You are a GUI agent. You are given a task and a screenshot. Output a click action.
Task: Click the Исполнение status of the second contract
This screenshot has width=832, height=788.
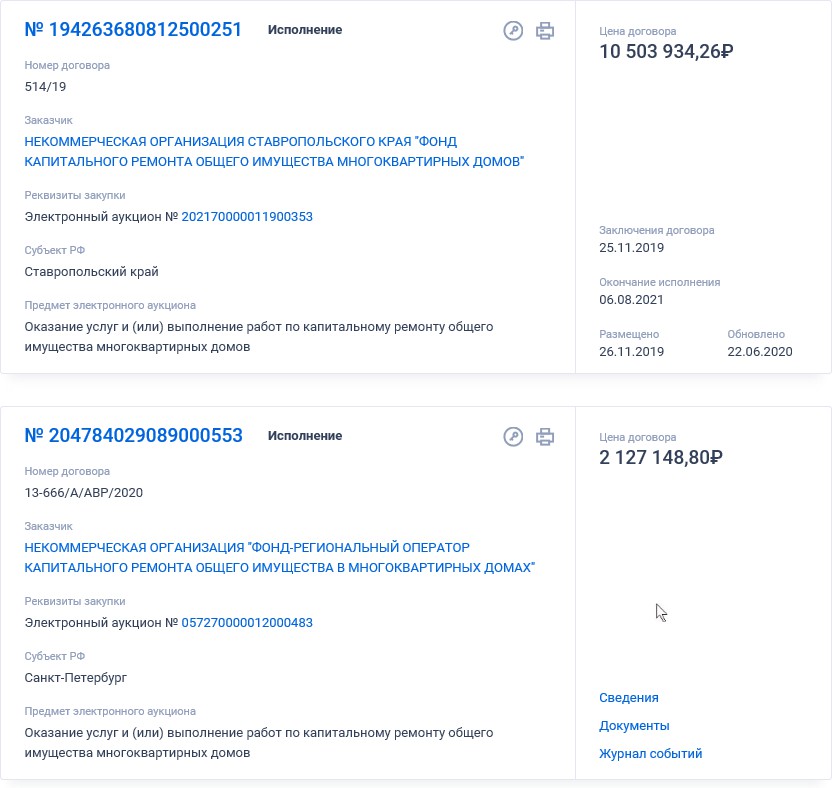coord(305,436)
